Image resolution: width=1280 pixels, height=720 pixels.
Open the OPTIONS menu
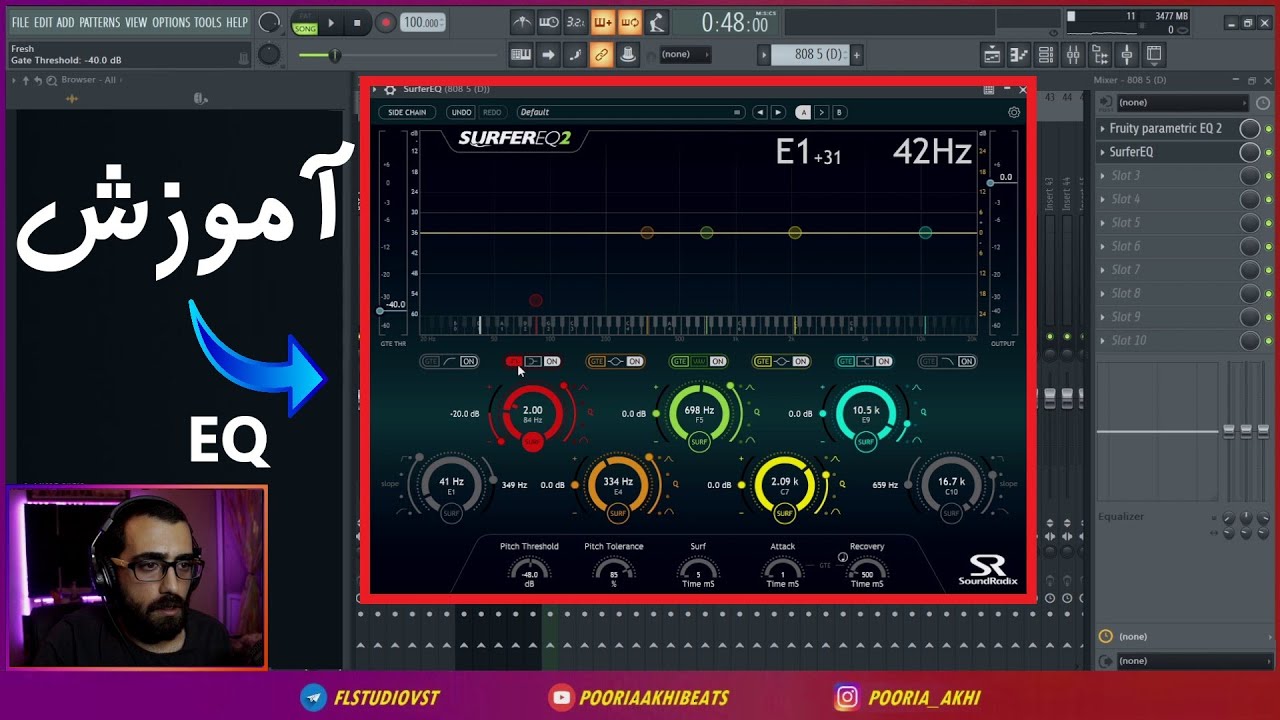(x=171, y=22)
